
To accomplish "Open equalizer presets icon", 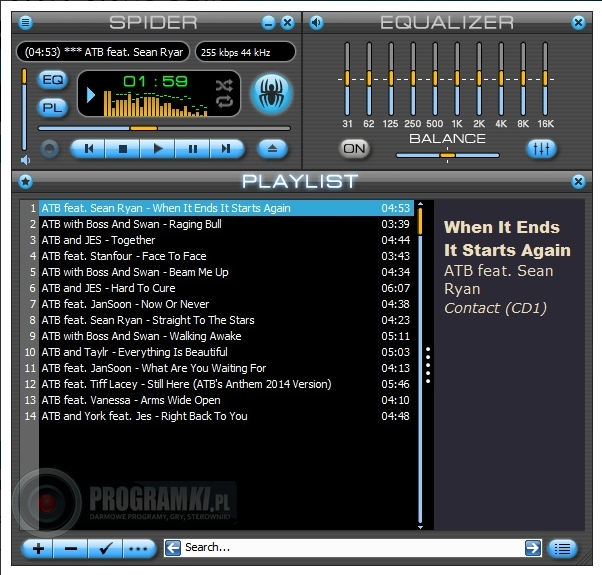I will click(541, 149).
